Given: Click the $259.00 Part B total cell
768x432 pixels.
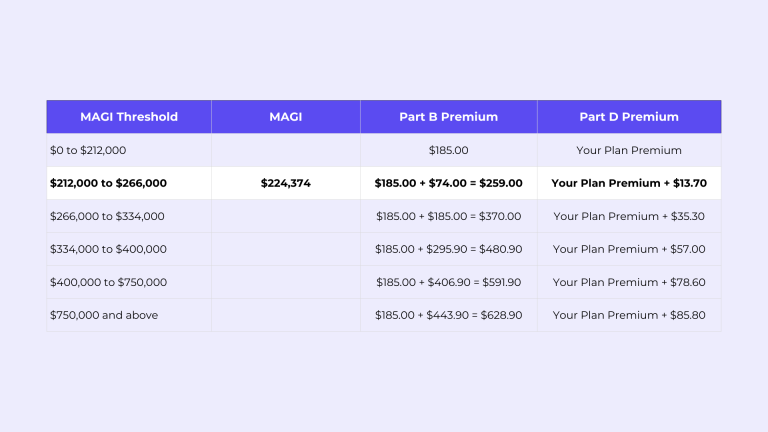Looking at the screenshot, I should [x=449, y=183].
